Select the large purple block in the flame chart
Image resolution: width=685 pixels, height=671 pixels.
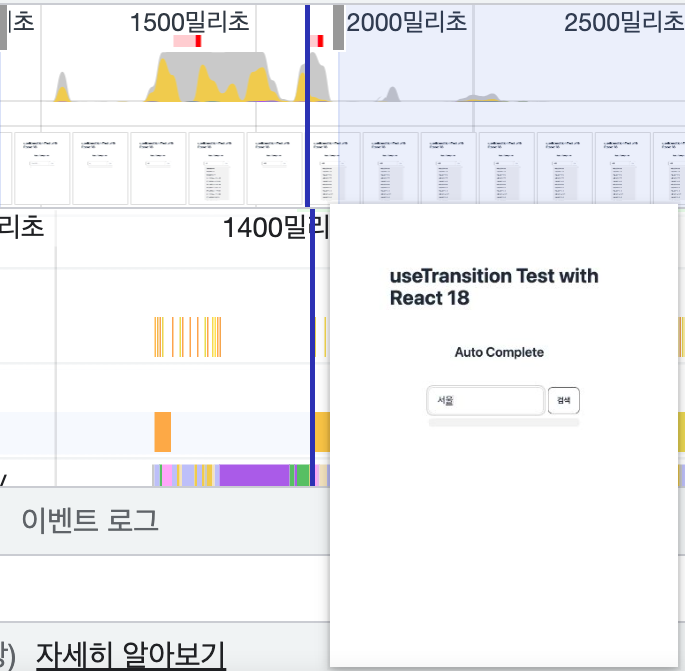click(x=254, y=475)
